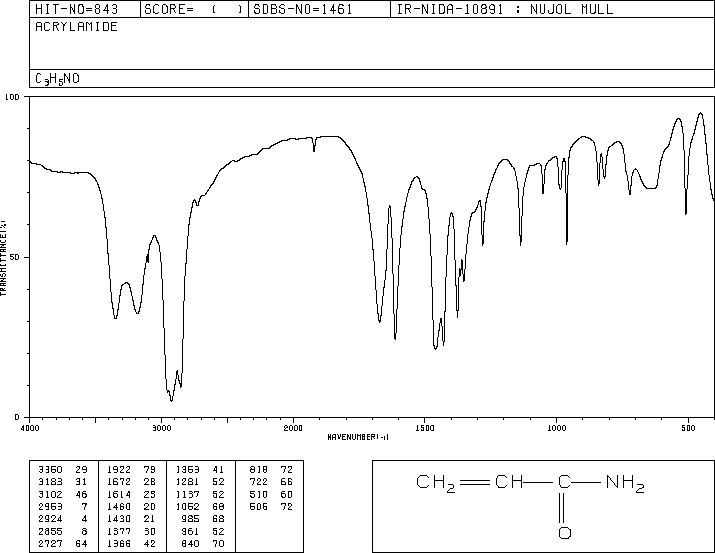This screenshot has width=715, height=553.
Task: Select the 1500 wavenumber axis tick label
Action: pos(424,427)
